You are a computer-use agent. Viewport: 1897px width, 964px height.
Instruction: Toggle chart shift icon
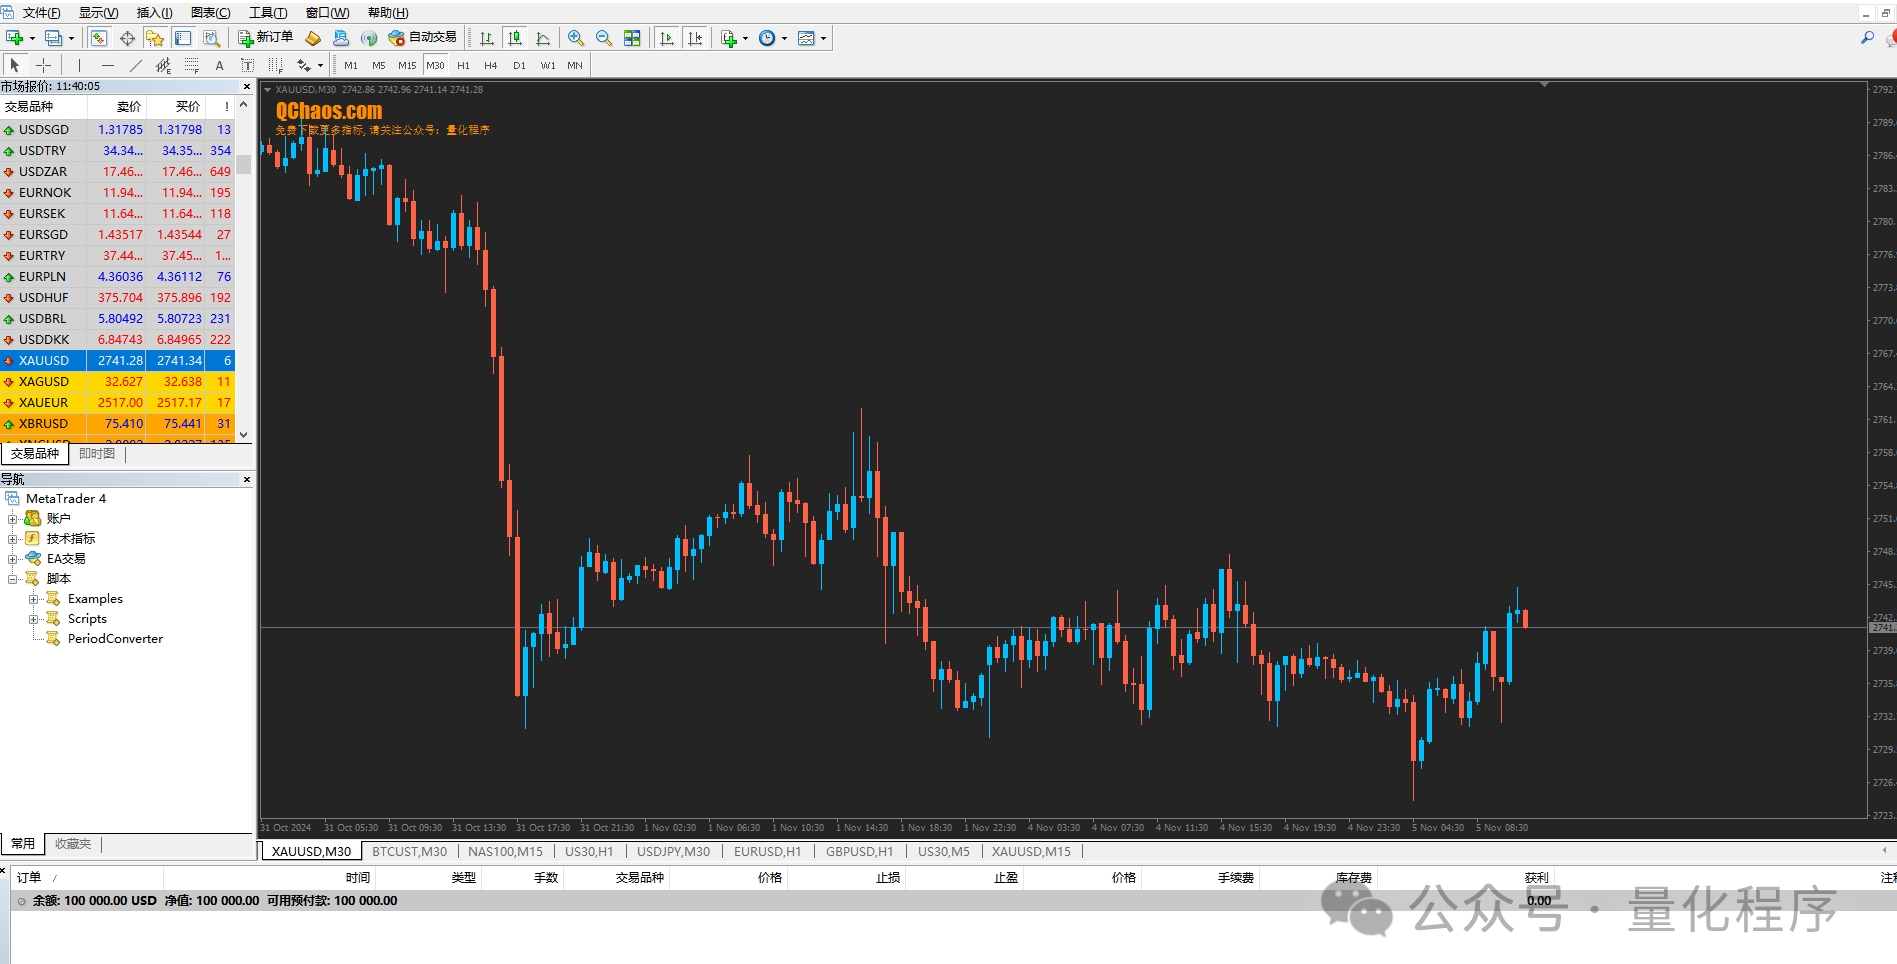point(695,38)
